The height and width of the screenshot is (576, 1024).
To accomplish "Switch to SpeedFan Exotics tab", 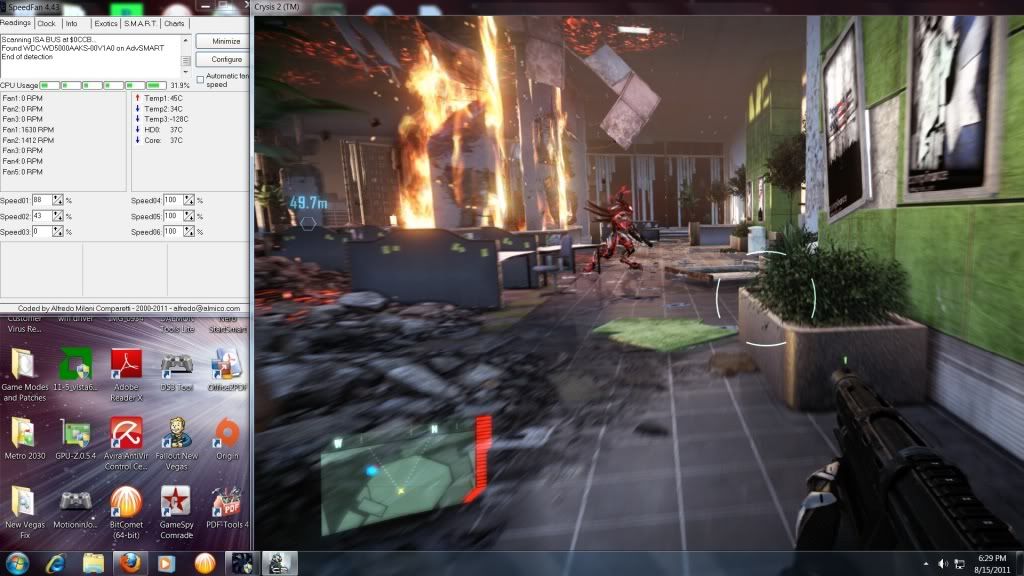I will click(x=105, y=24).
